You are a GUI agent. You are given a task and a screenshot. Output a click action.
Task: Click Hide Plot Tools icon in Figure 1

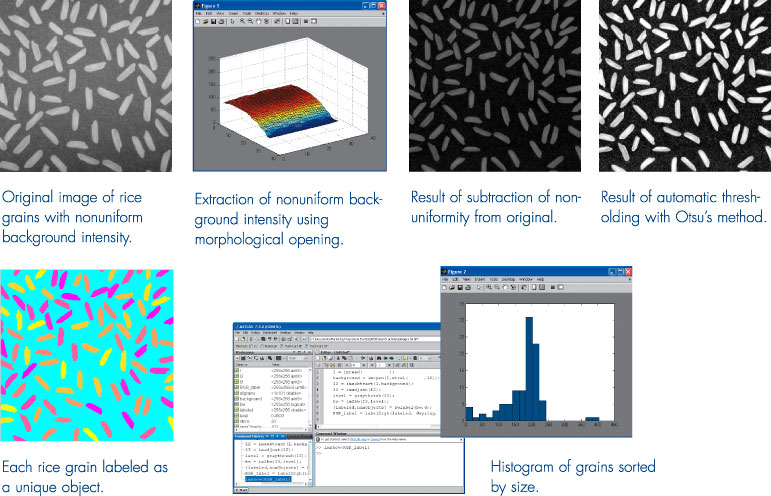(x=306, y=22)
